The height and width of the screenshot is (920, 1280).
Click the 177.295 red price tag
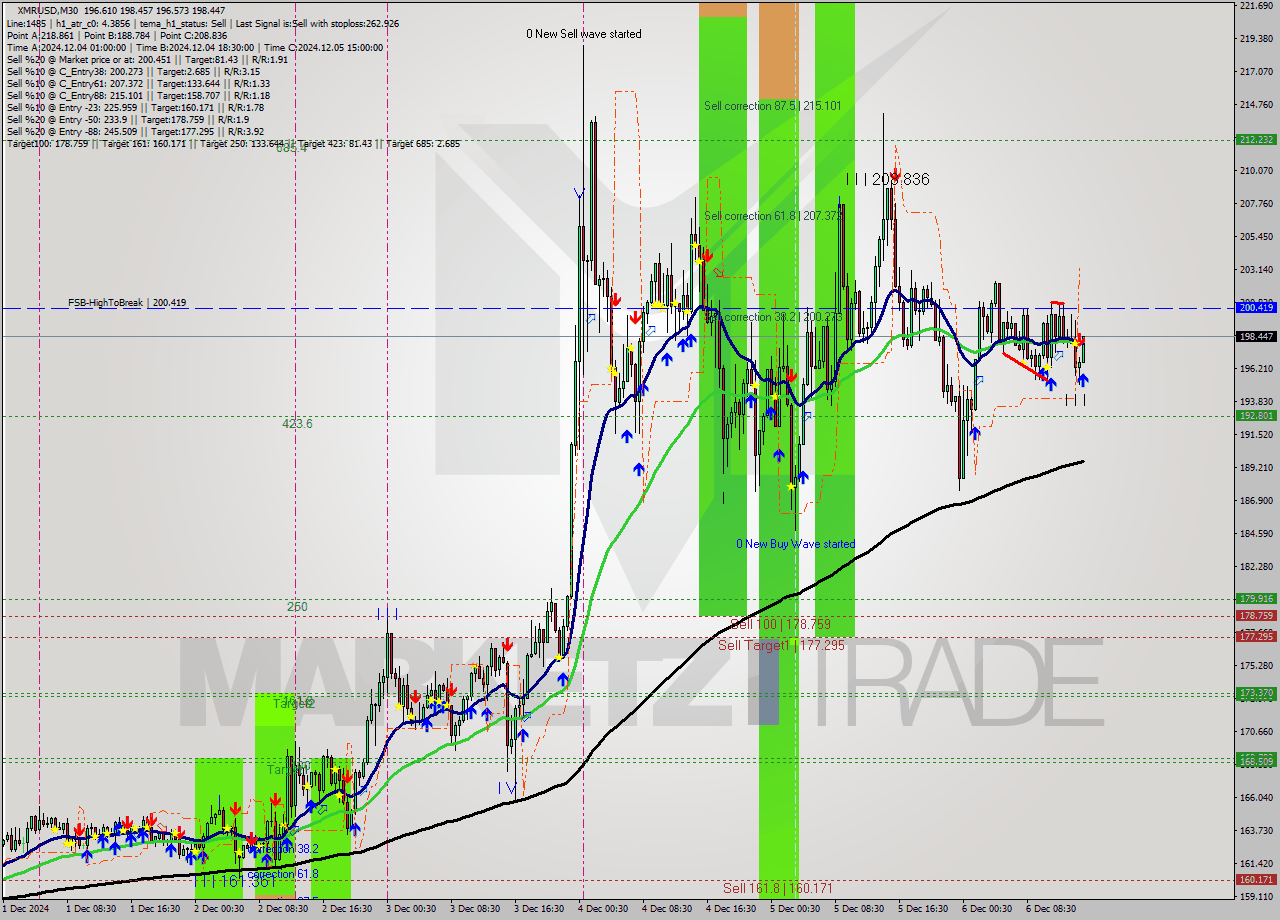[1256, 637]
